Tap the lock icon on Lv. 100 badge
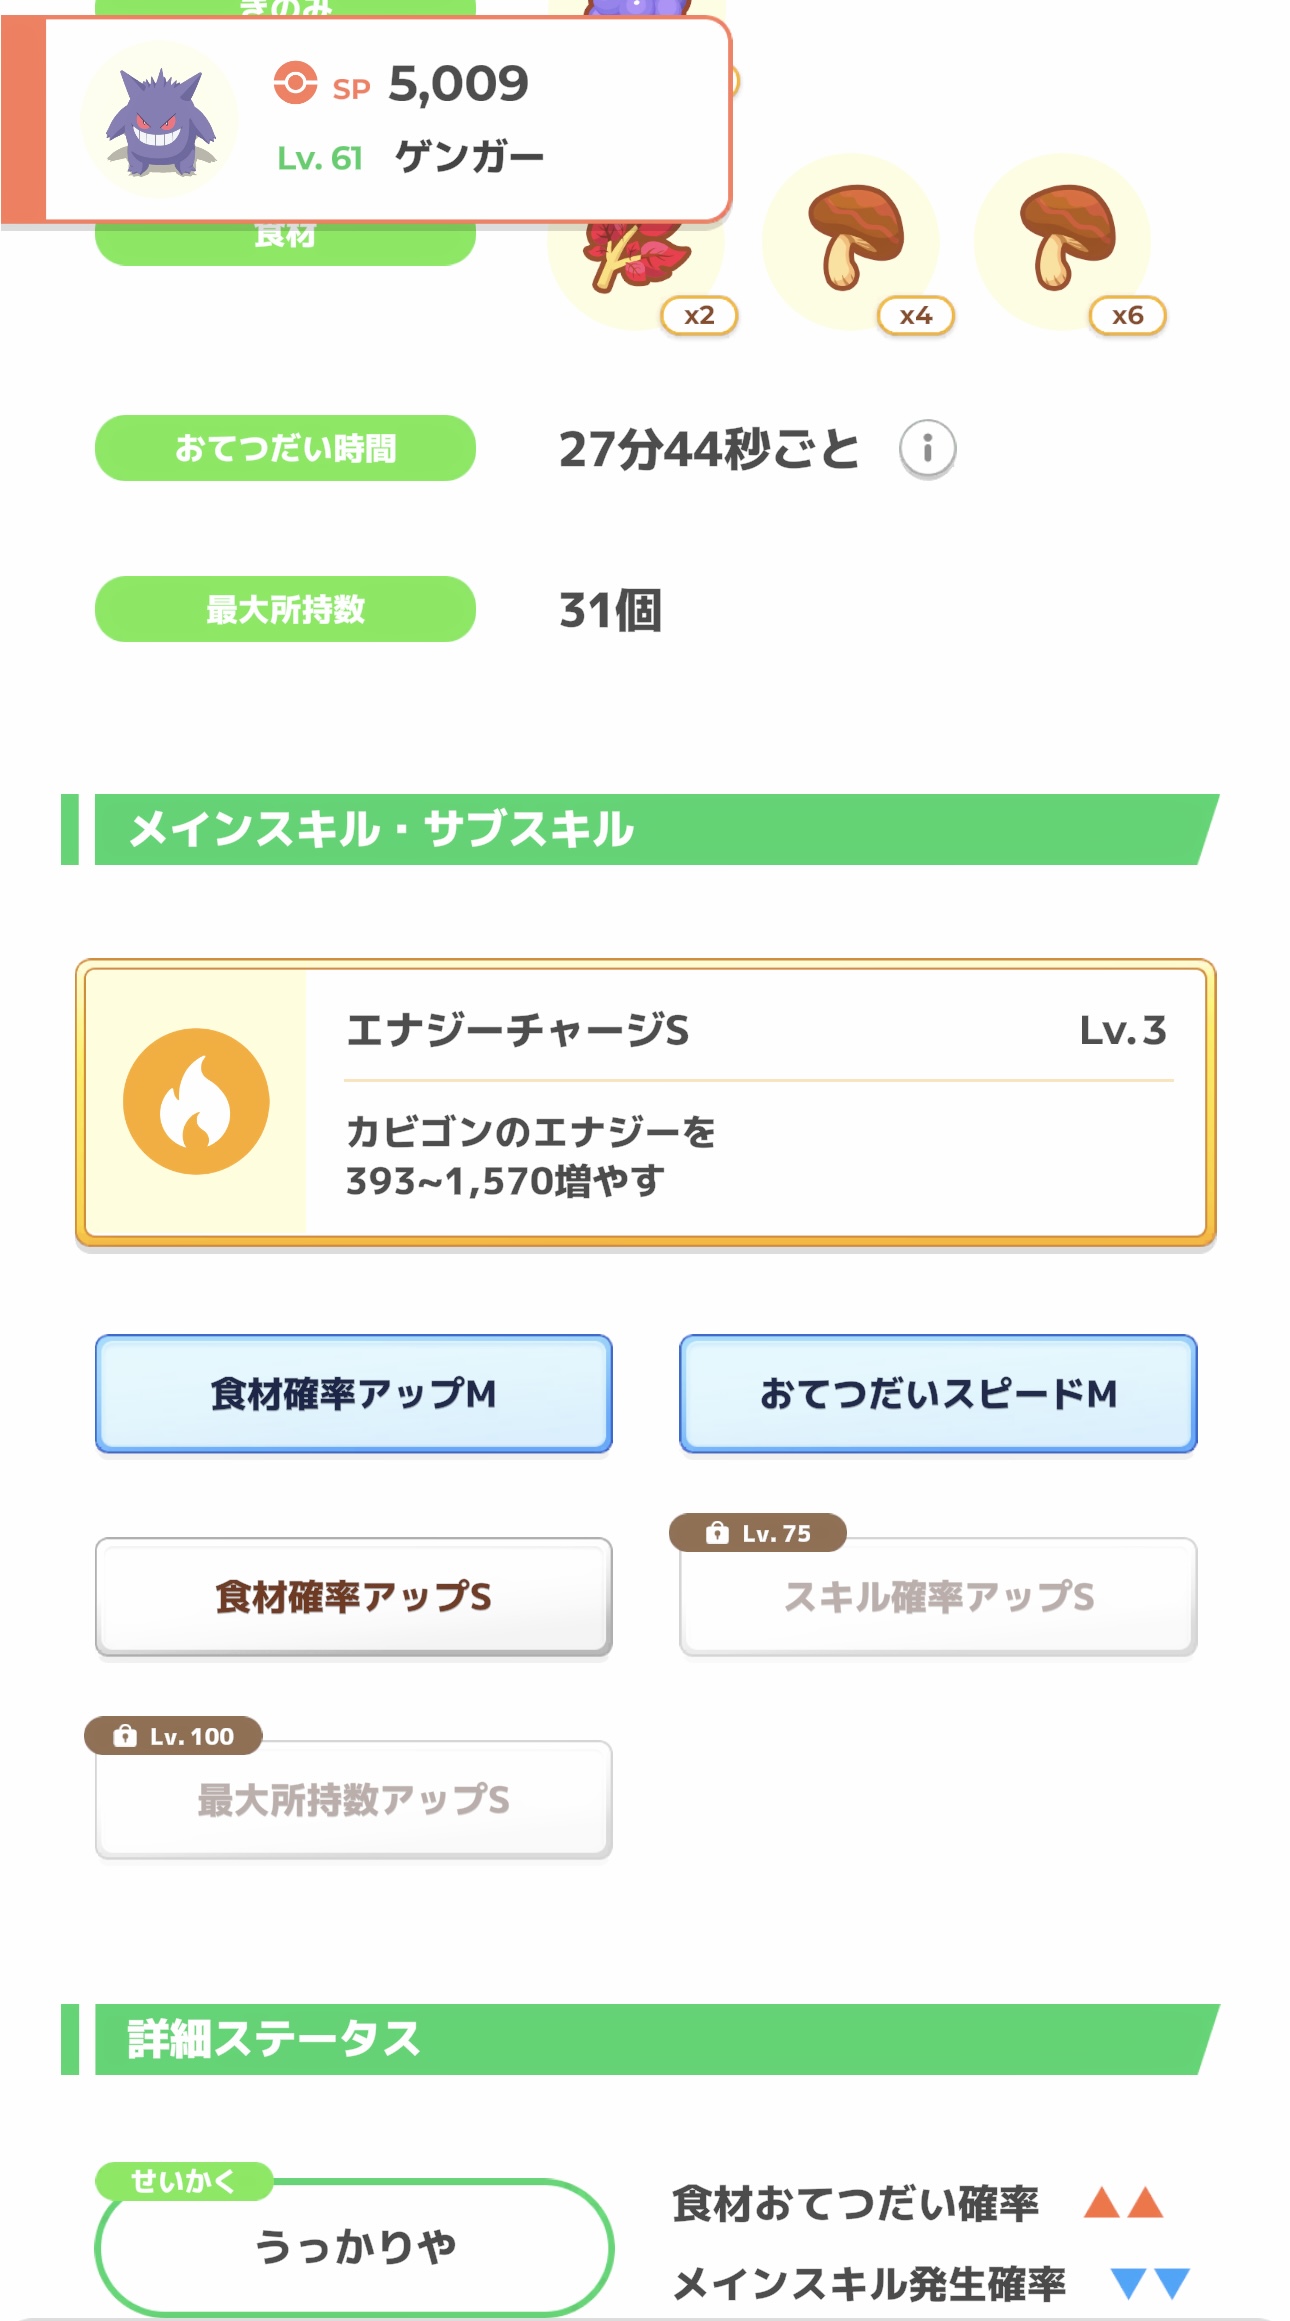Image resolution: width=1290 pixels, height=2321 pixels. (125, 1736)
